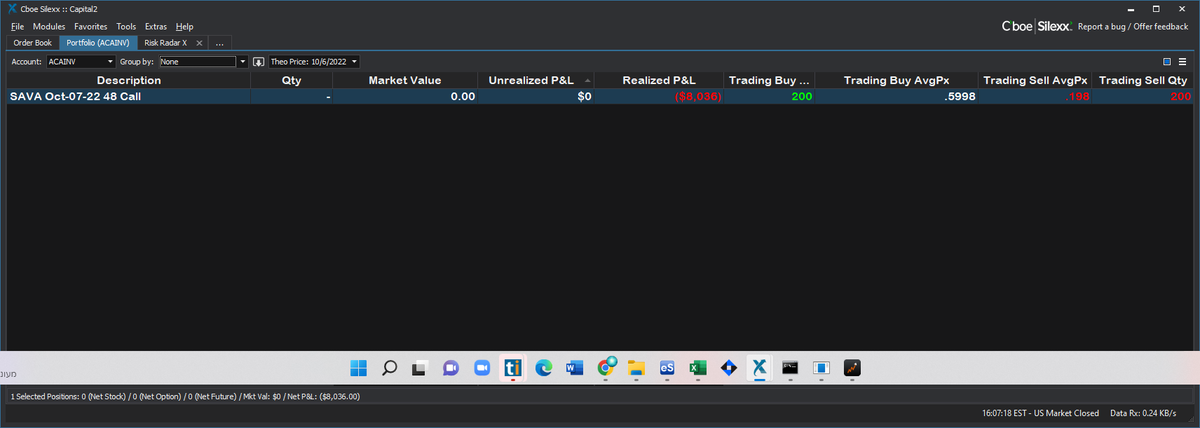Viewport: 1200px width, 428px height.
Task: Open Microsoft Excel from the taskbar
Action: coord(698,368)
